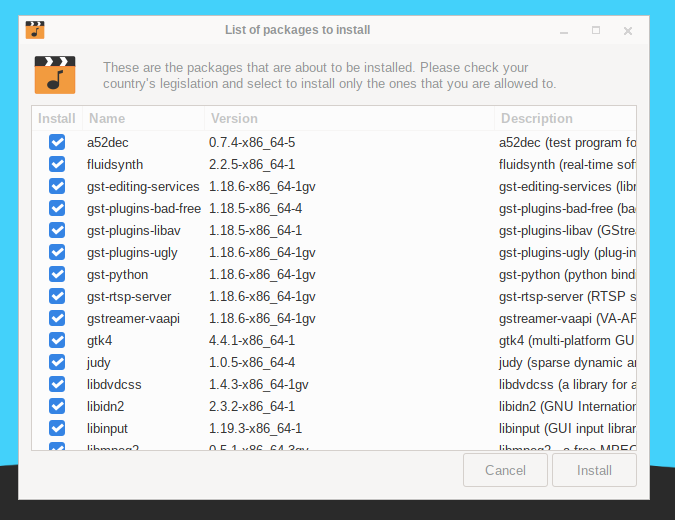
Task: Uncheck the a52dec package checkbox
Action: [57, 142]
